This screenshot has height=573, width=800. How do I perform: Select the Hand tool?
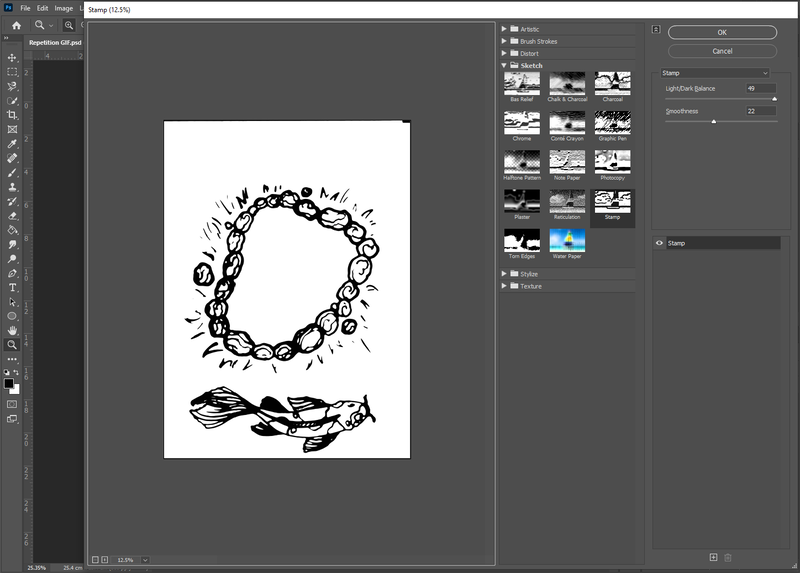(12, 330)
